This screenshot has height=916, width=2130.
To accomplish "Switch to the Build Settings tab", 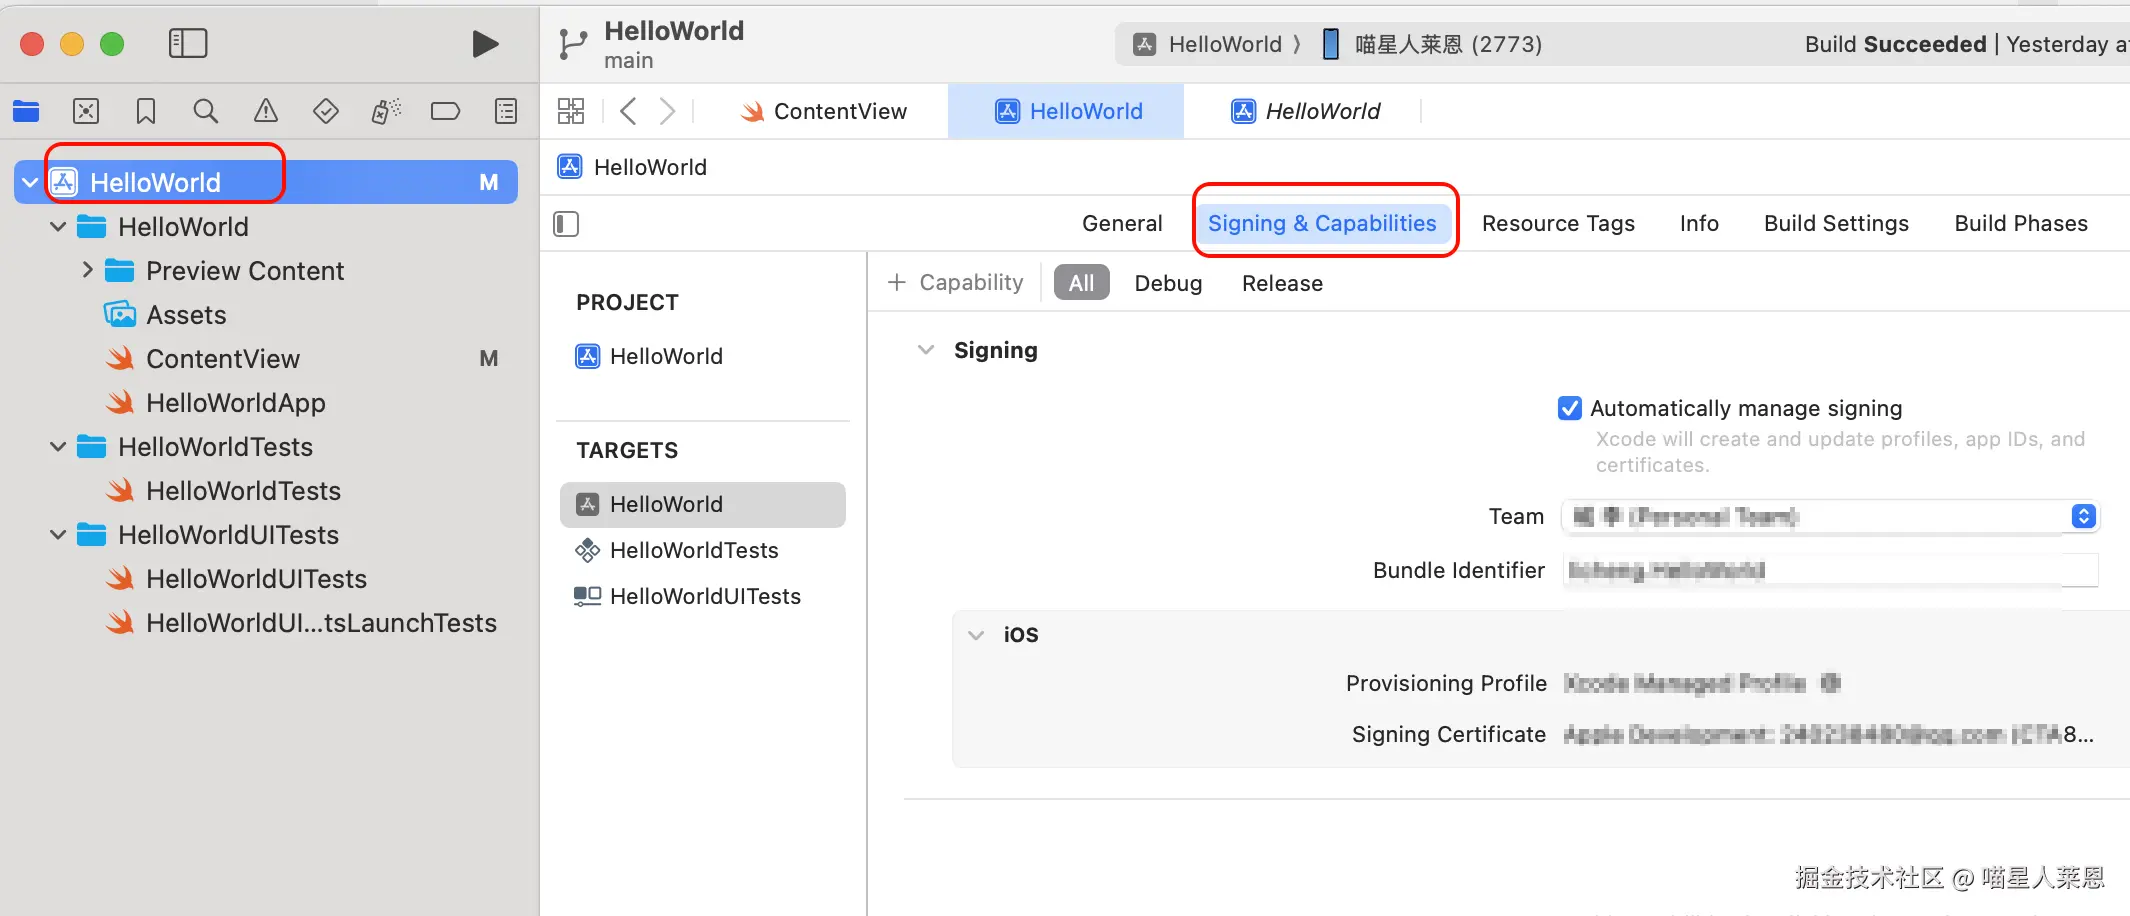I will point(1836,223).
